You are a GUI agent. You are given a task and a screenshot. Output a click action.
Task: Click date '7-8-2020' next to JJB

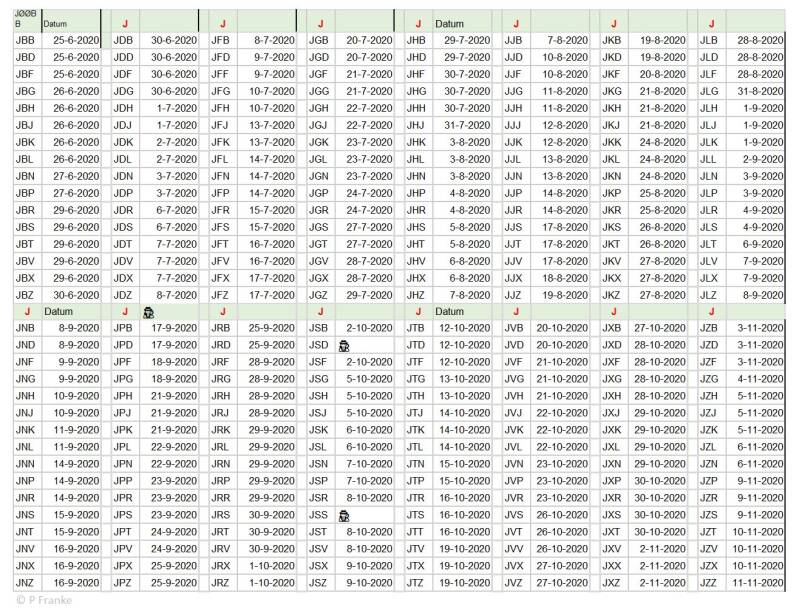click(x=568, y=40)
